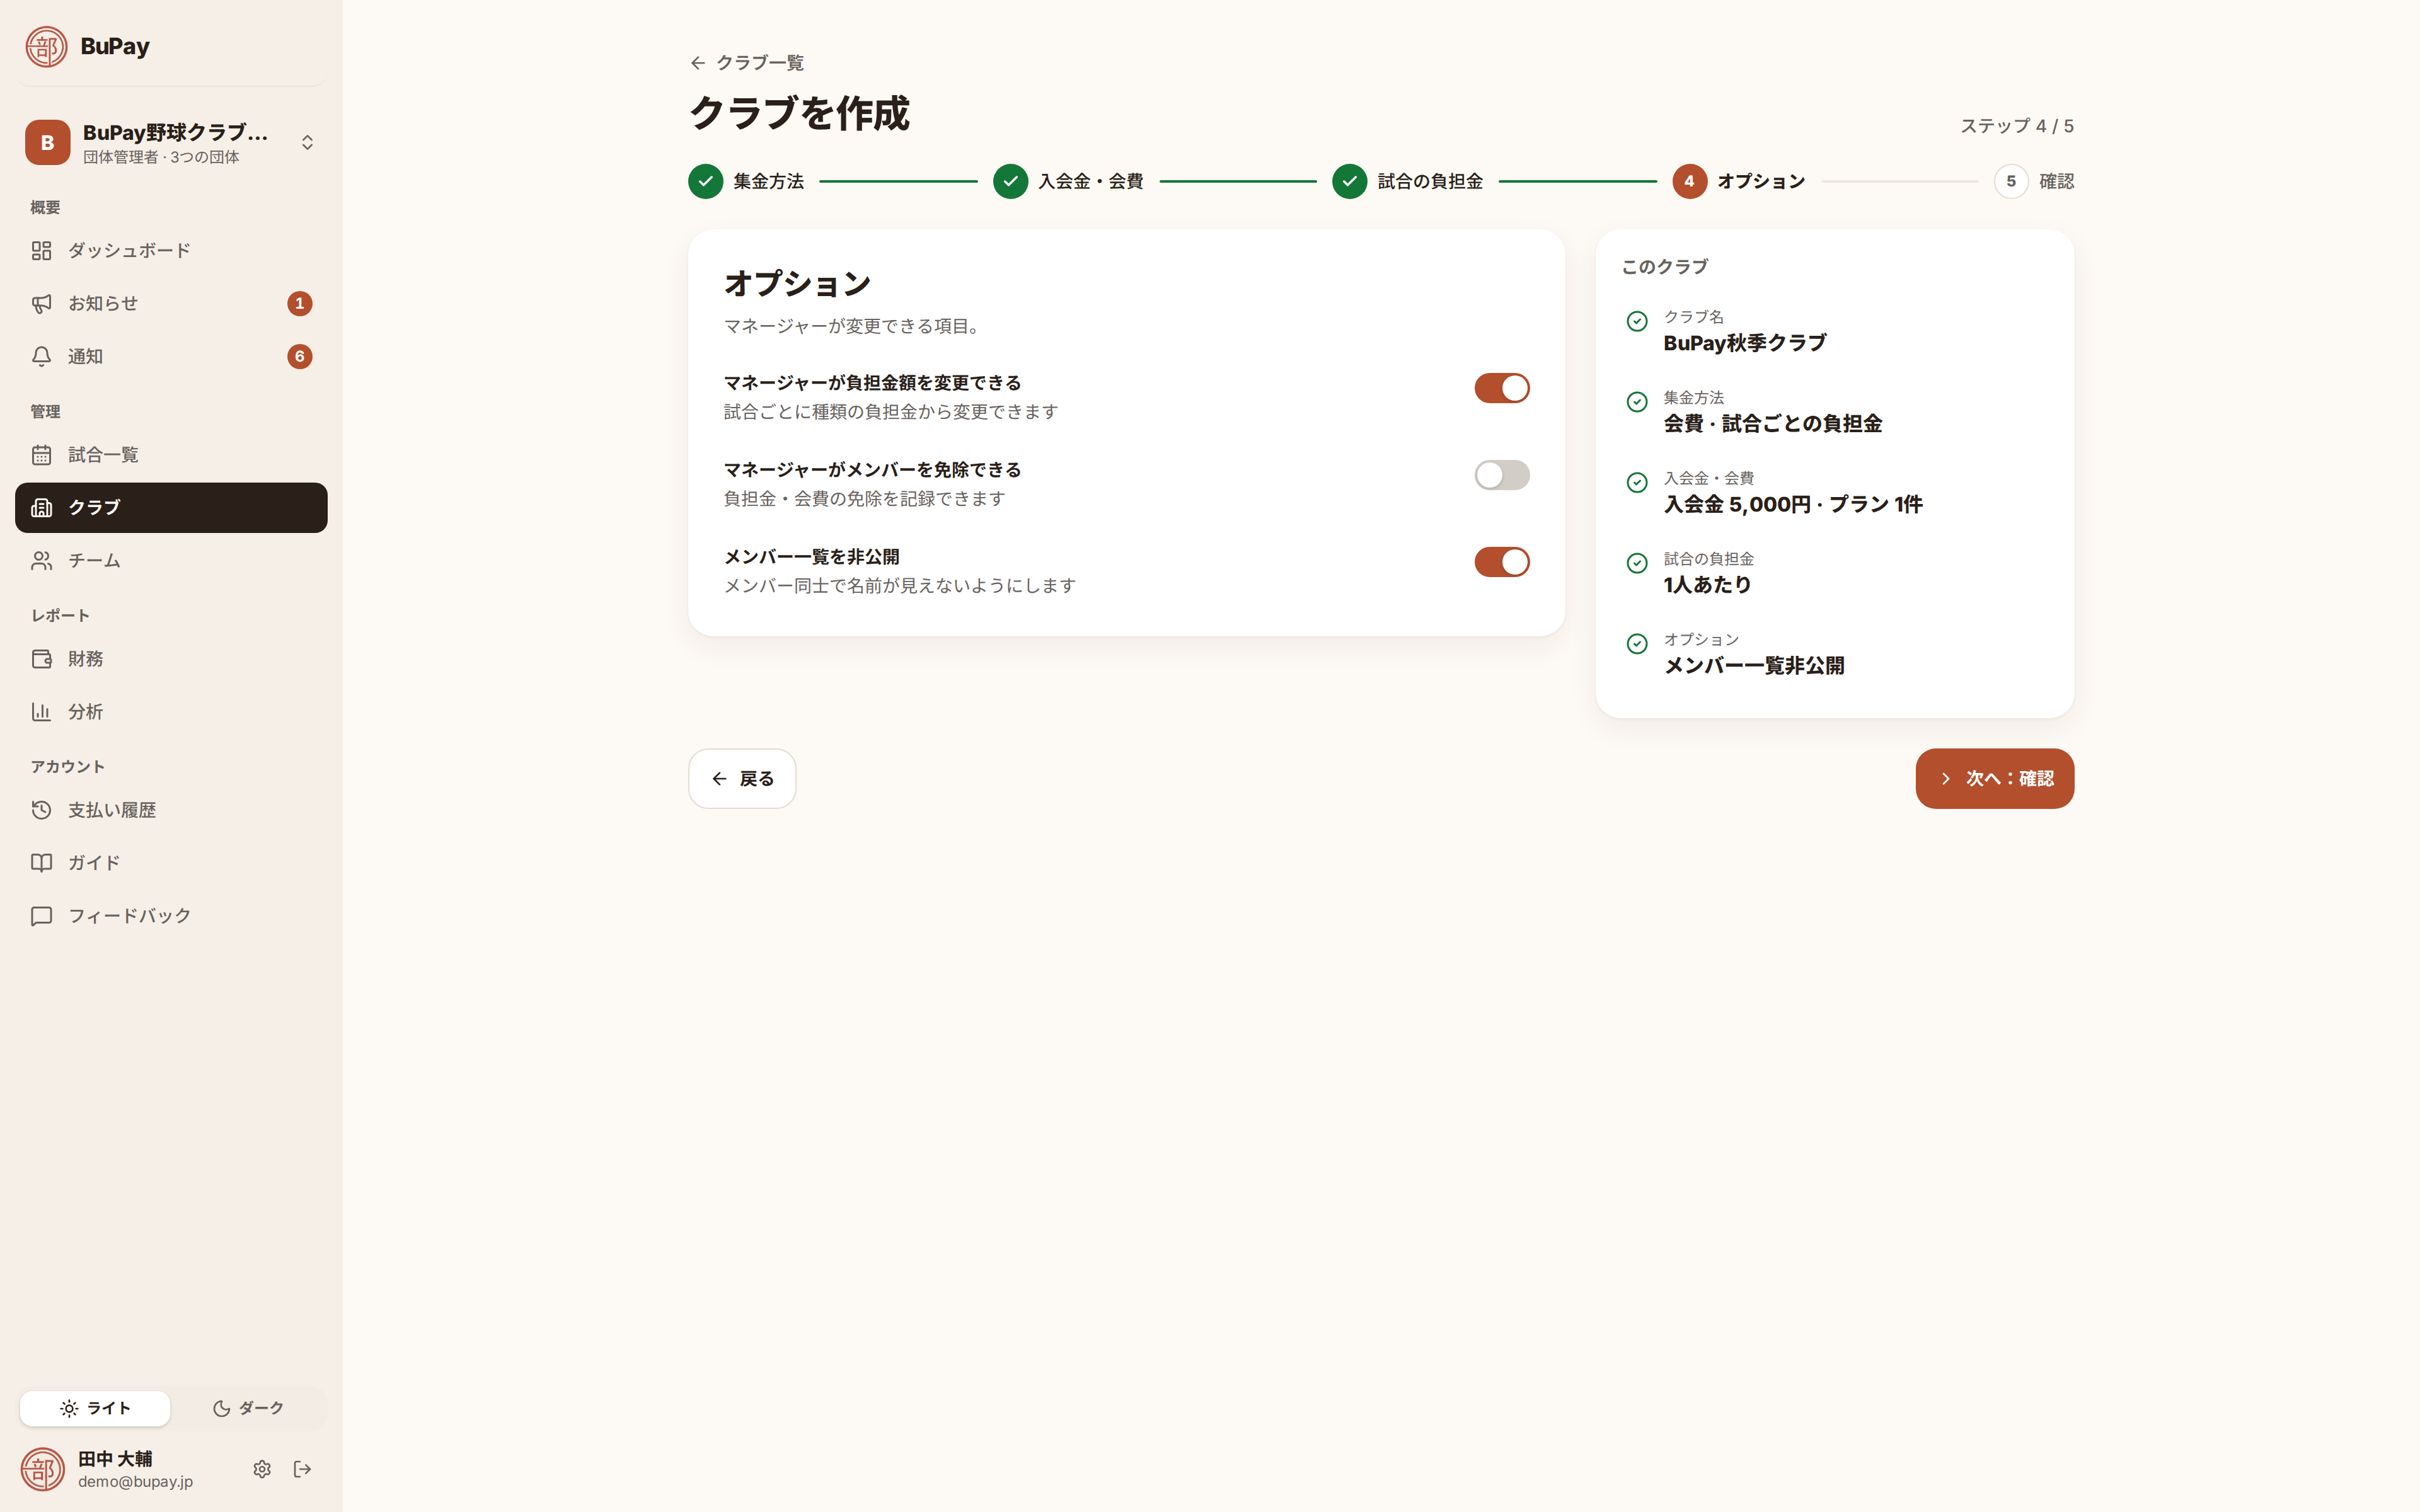
Task: Open 財務 wallet icon
Action: coord(41,659)
